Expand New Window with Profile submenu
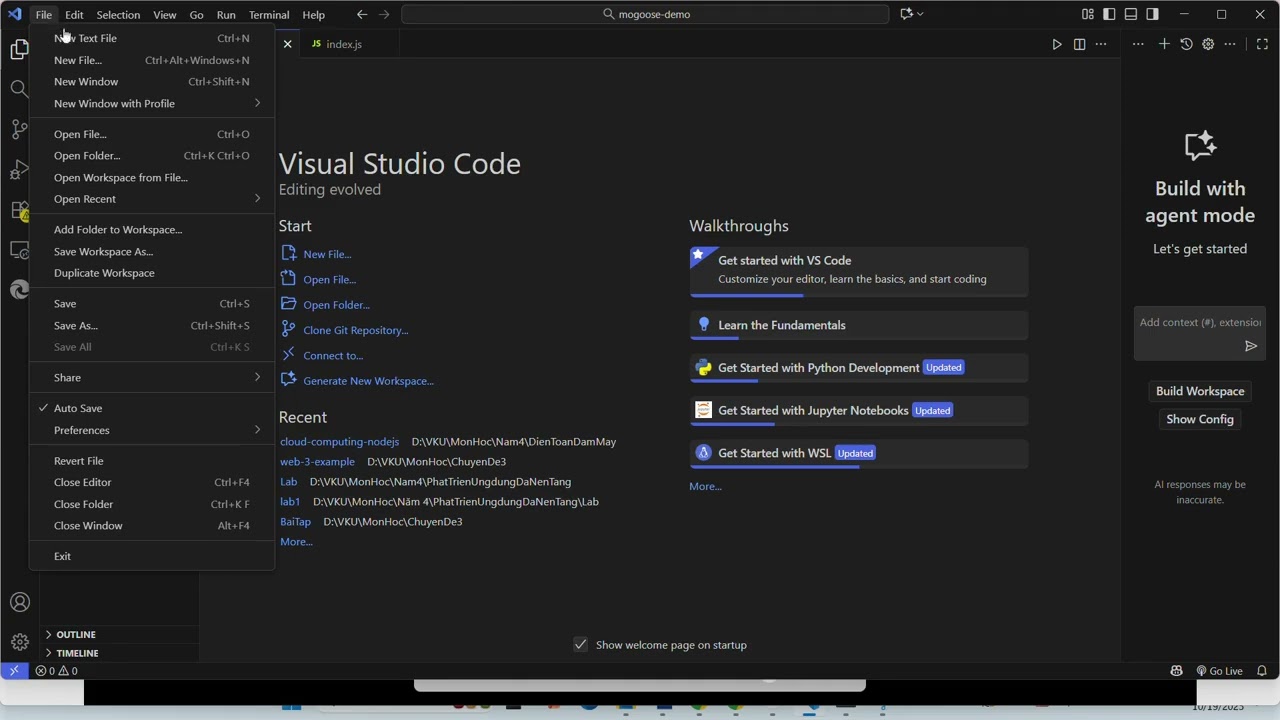The width and height of the screenshot is (1280, 720). click(152, 103)
